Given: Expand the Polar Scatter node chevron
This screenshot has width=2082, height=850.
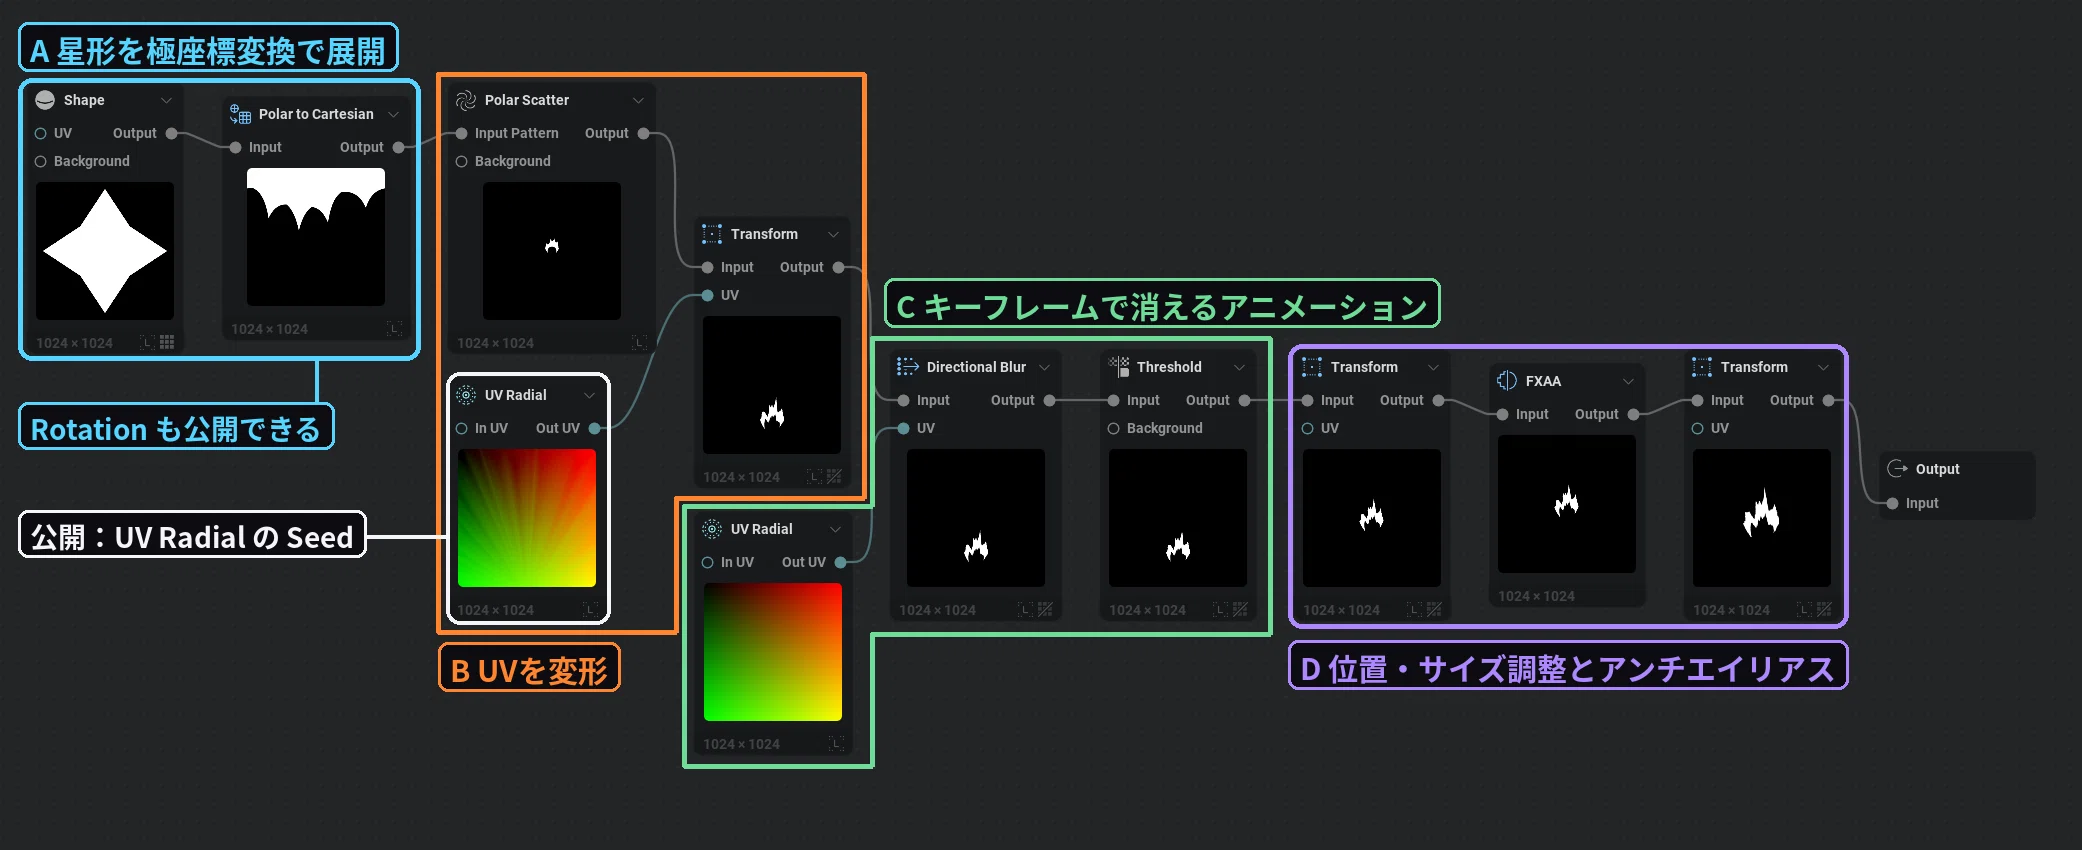Looking at the screenshot, I should (638, 100).
